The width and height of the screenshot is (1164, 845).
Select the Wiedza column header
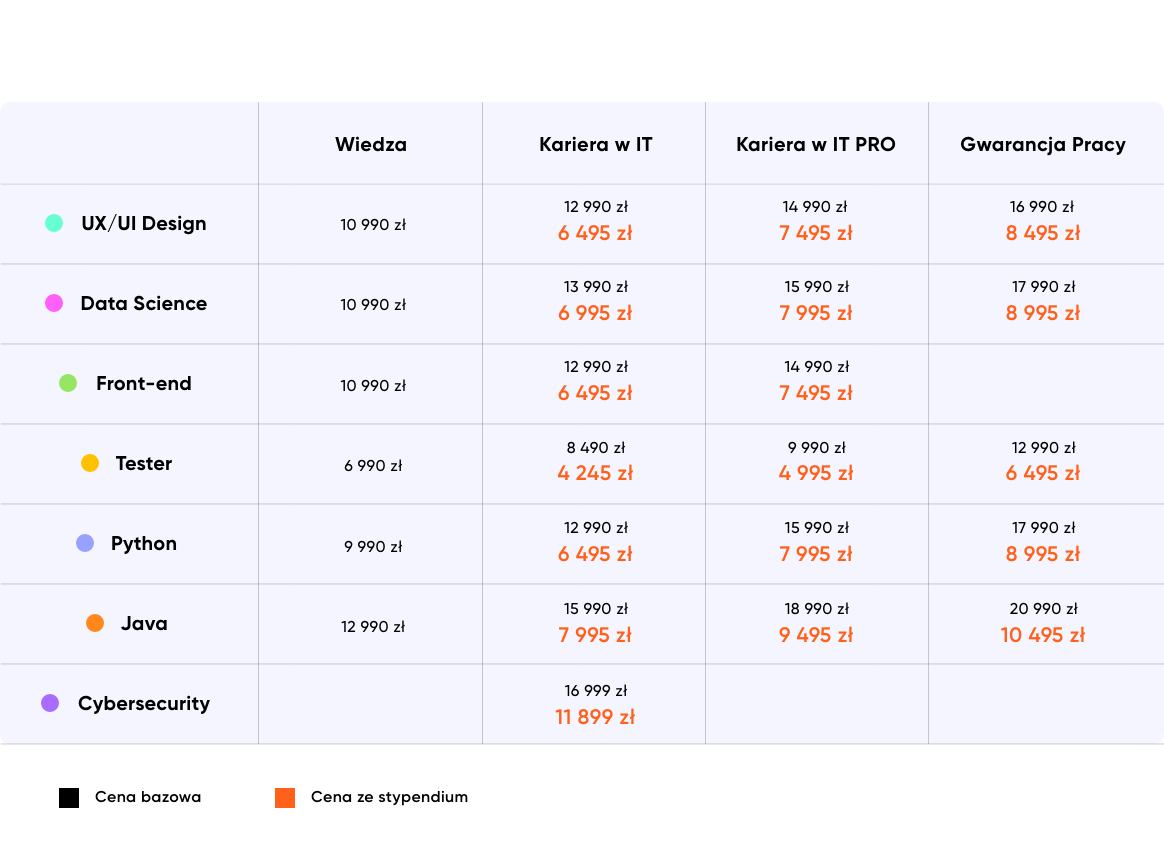(x=370, y=144)
